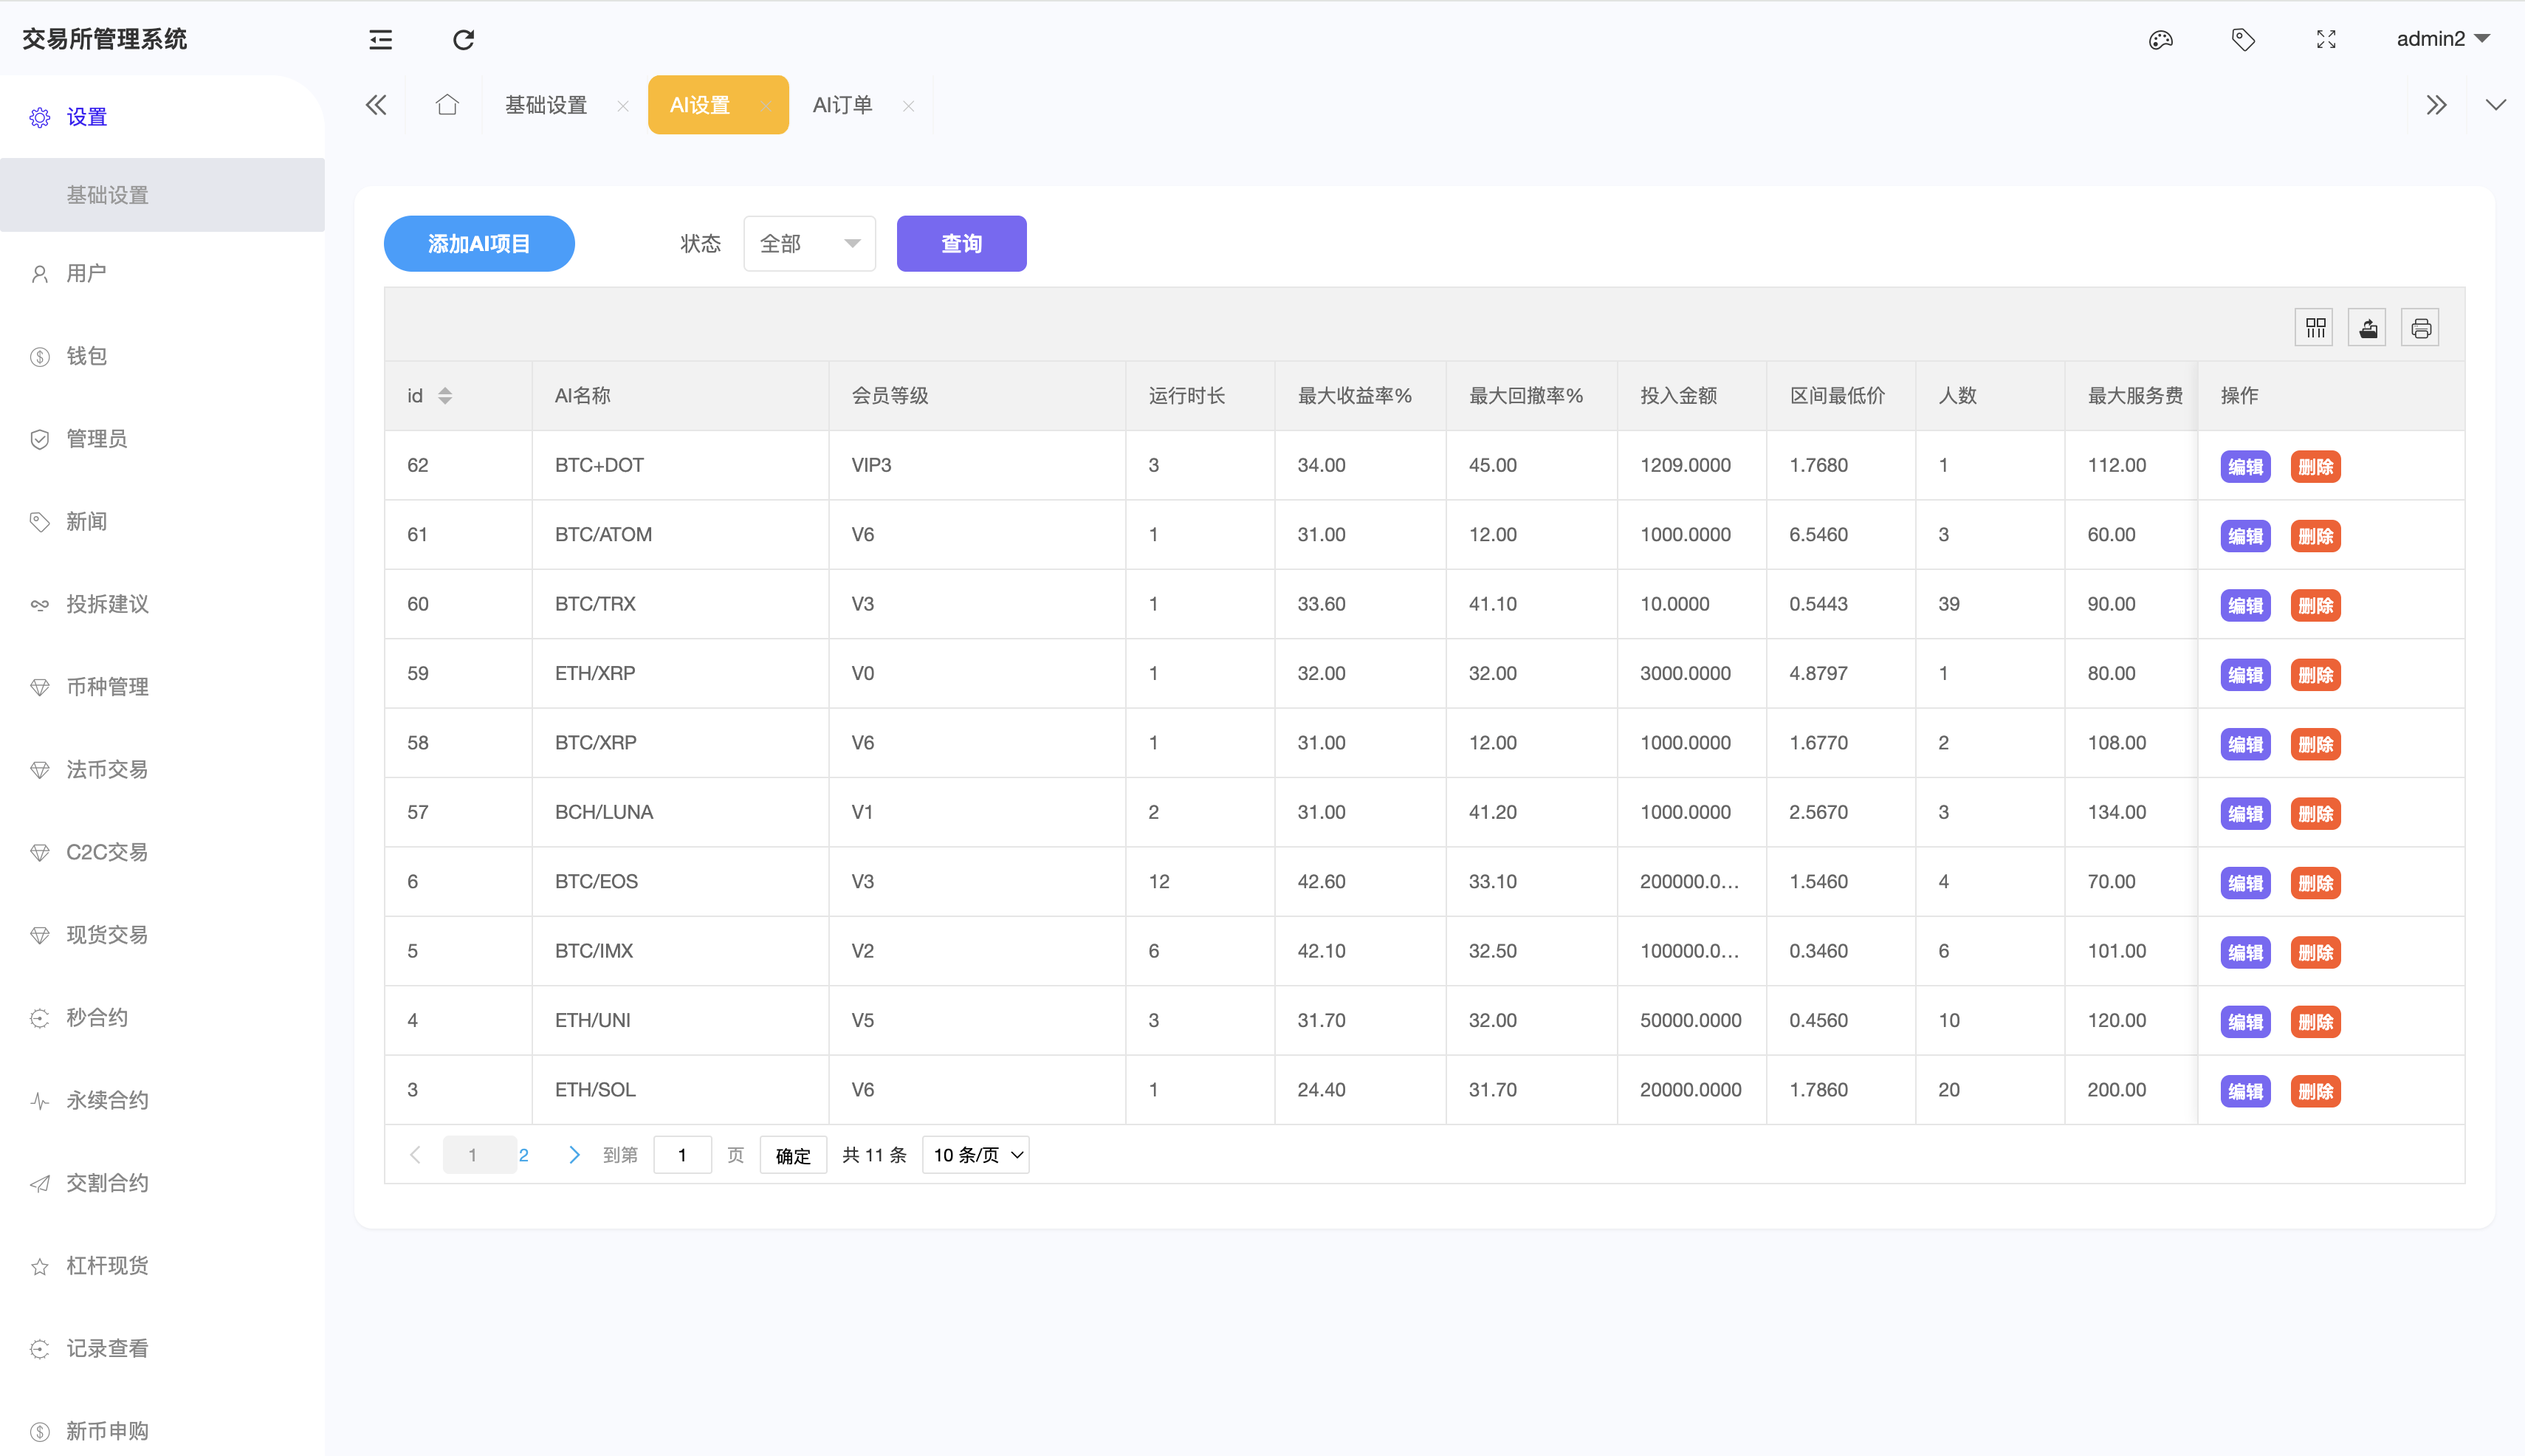Open the 状态 全部 dropdown
The height and width of the screenshot is (1456, 2525).
(809, 243)
